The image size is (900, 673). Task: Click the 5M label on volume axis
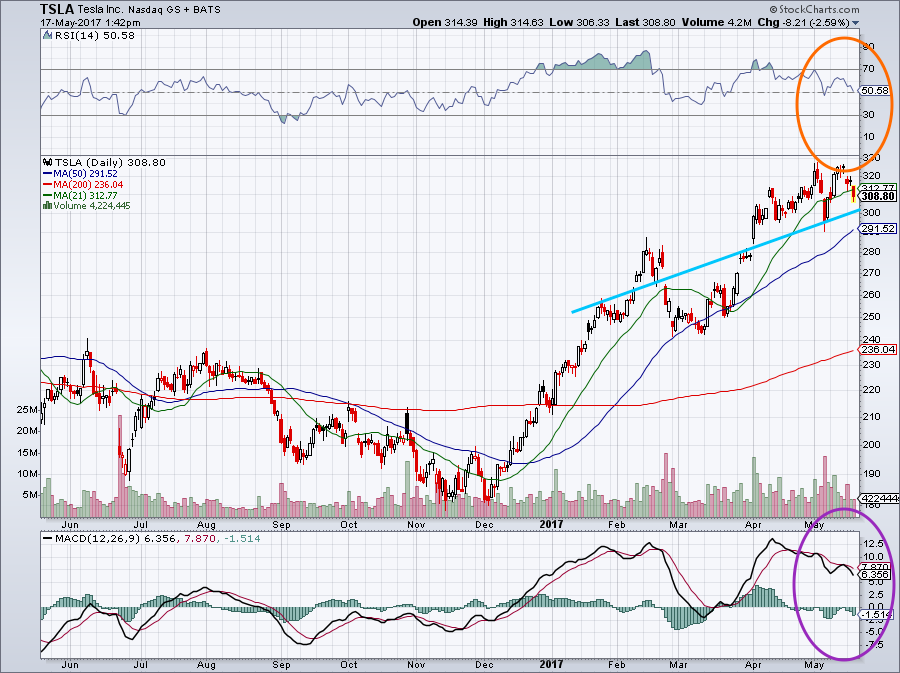pos(30,495)
